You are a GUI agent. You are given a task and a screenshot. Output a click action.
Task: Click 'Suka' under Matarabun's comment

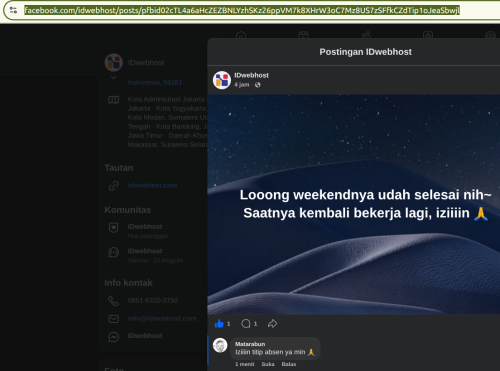pyautogui.click(x=268, y=364)
